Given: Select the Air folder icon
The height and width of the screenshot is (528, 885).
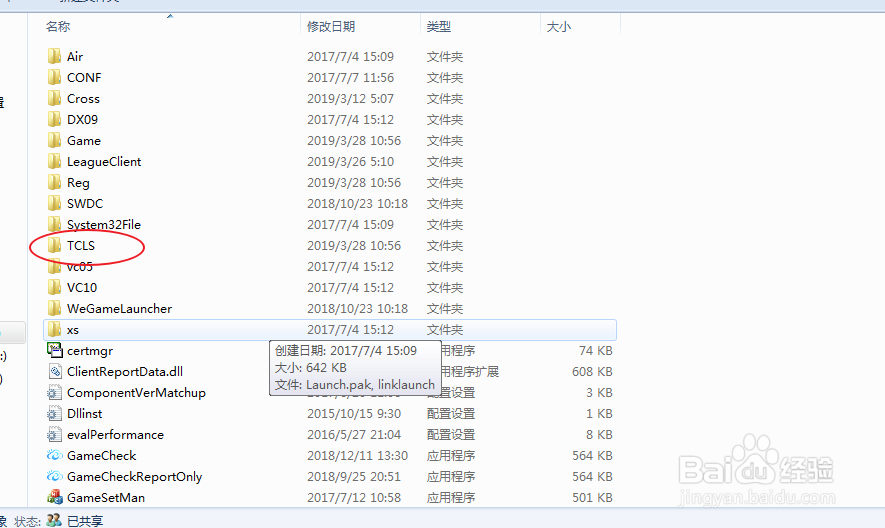Looking at the screenshot, I should (x=54, y=56).
